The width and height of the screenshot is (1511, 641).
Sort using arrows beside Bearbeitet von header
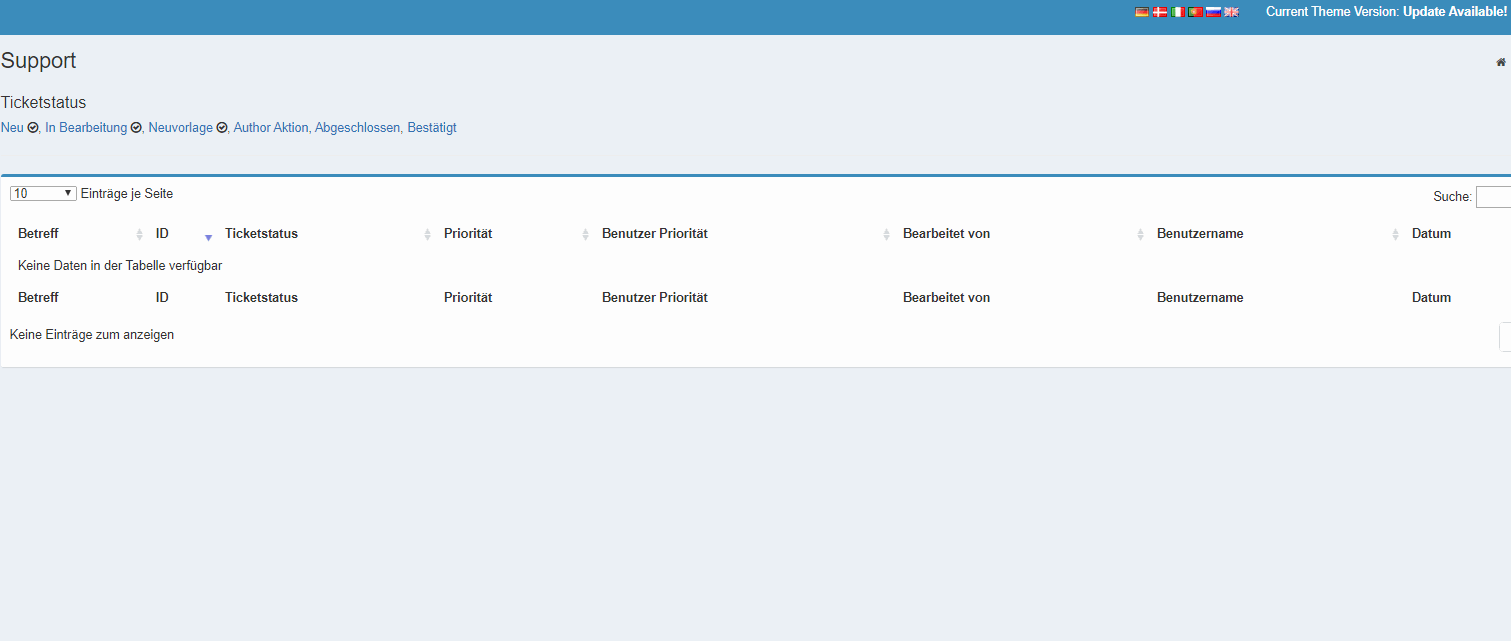click(x=1140, y=234)
